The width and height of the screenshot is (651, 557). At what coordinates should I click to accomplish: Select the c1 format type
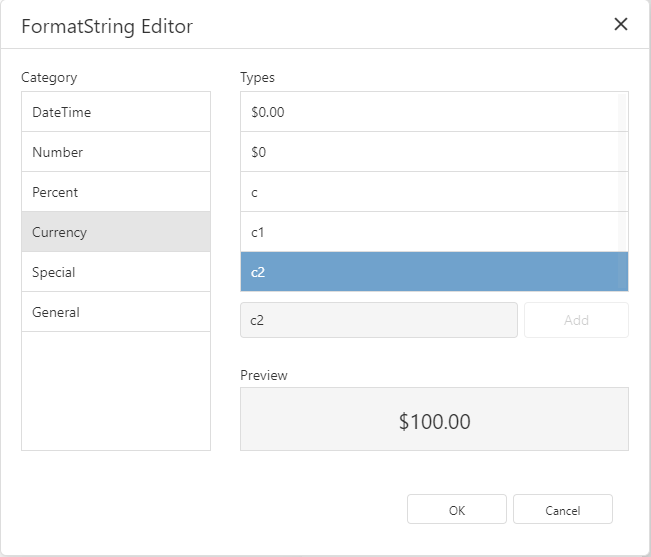(x=430, y=232)
